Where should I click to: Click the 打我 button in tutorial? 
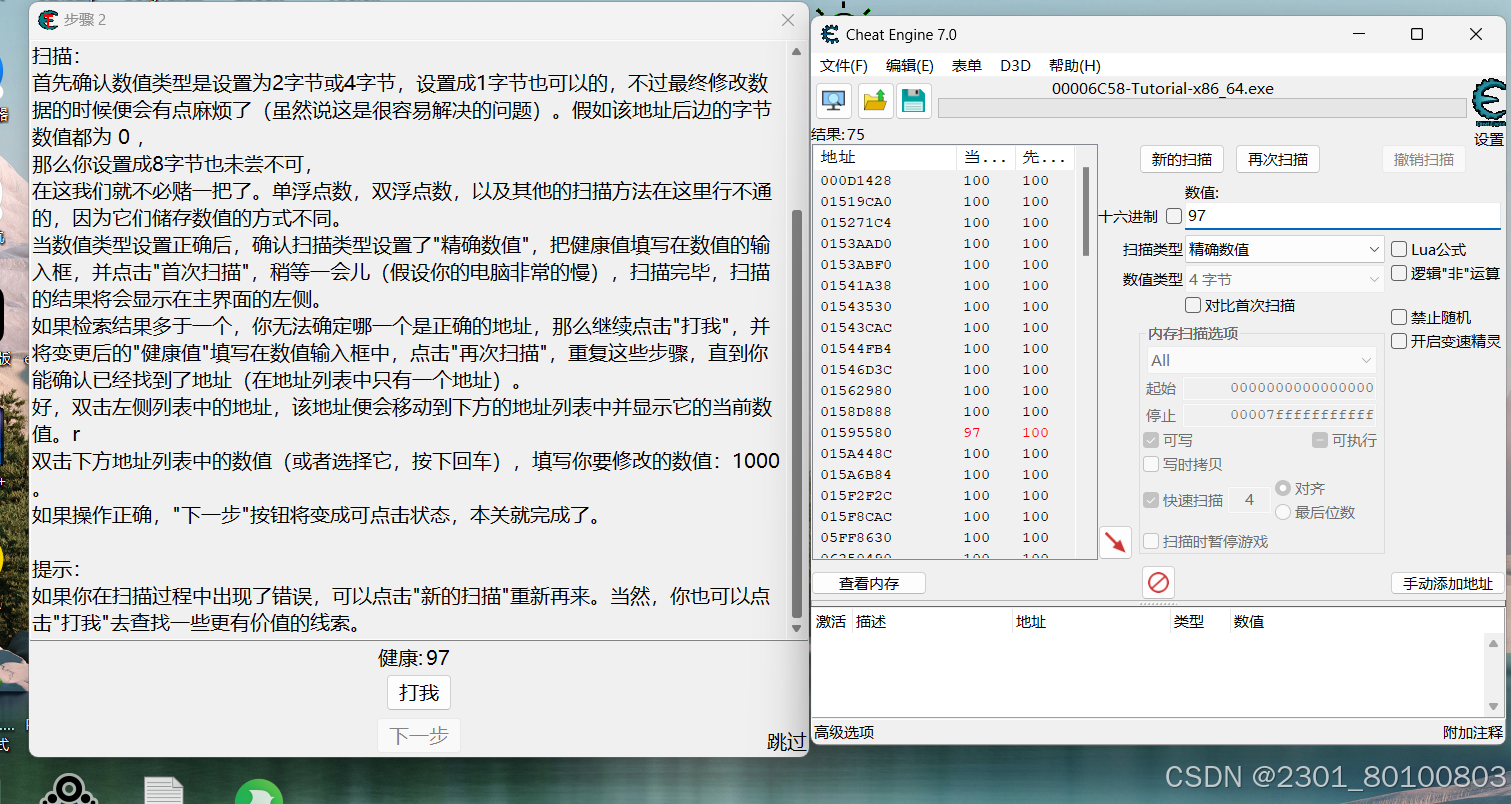(419, 693)
